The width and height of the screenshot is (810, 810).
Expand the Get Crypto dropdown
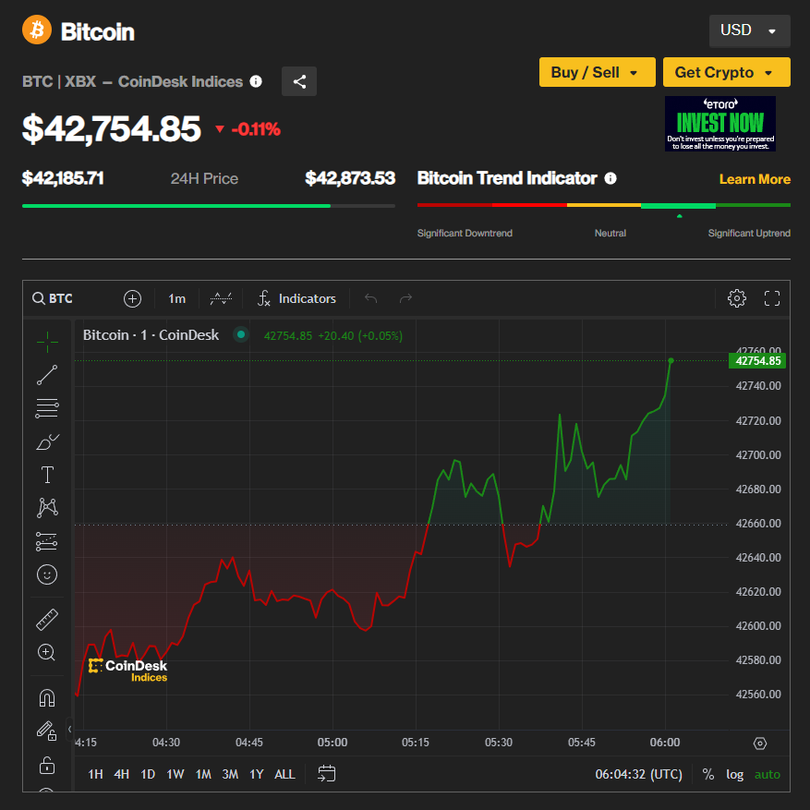pos(726,72)
